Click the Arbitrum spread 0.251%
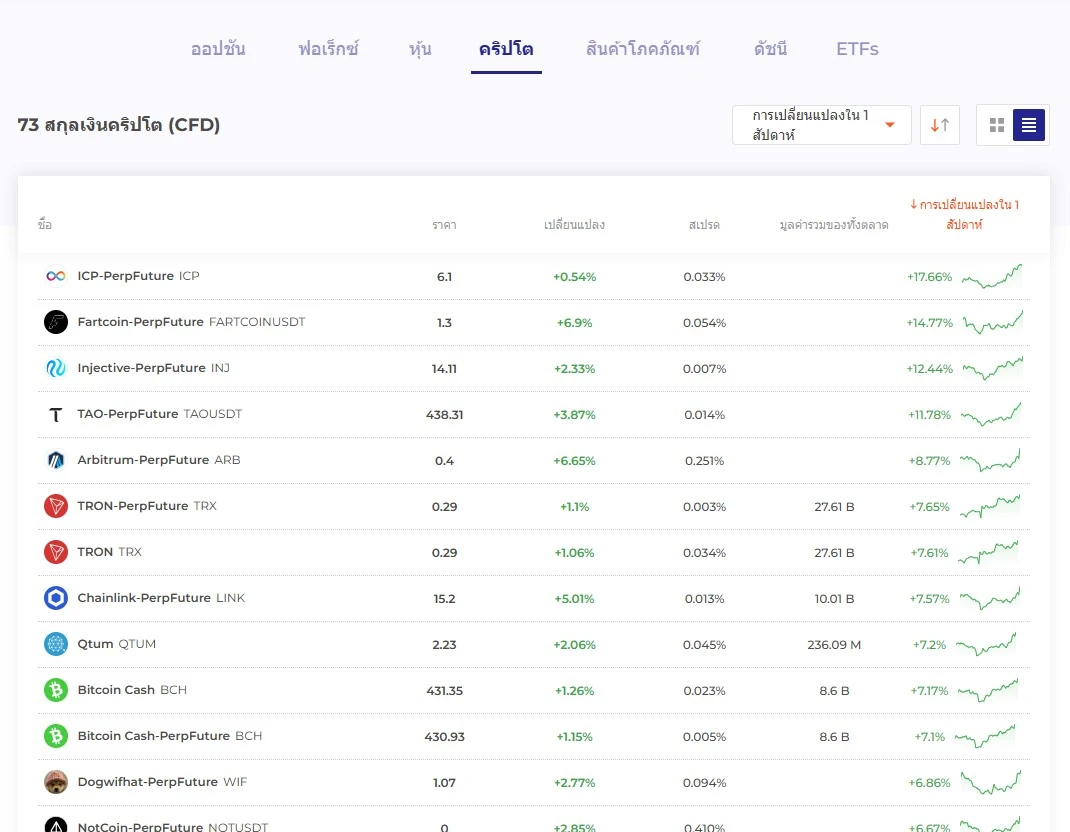This screenshot has width=1070, height=832. pyautogui.click(x=704, y=461)
